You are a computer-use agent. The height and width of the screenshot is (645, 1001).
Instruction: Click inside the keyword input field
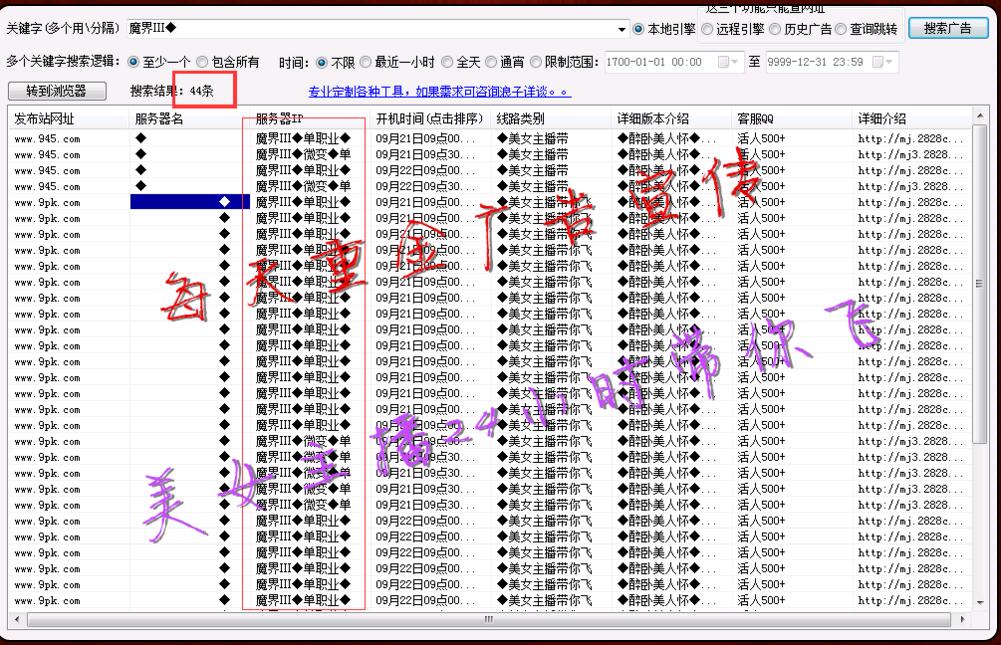tap(370, 28)
